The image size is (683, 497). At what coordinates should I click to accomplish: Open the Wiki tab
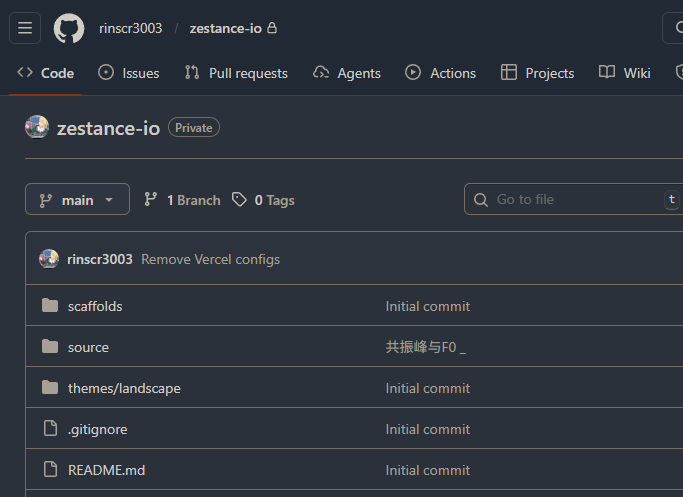(625, 73)
